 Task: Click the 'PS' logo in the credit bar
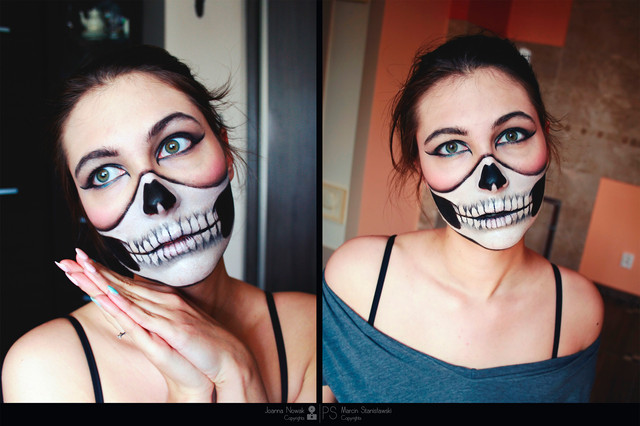coord(330,413)
